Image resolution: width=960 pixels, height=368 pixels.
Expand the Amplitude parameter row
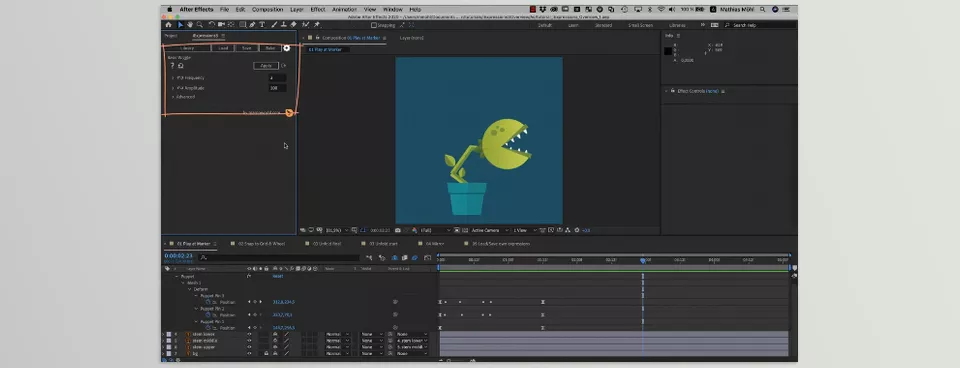pos(173,88)
